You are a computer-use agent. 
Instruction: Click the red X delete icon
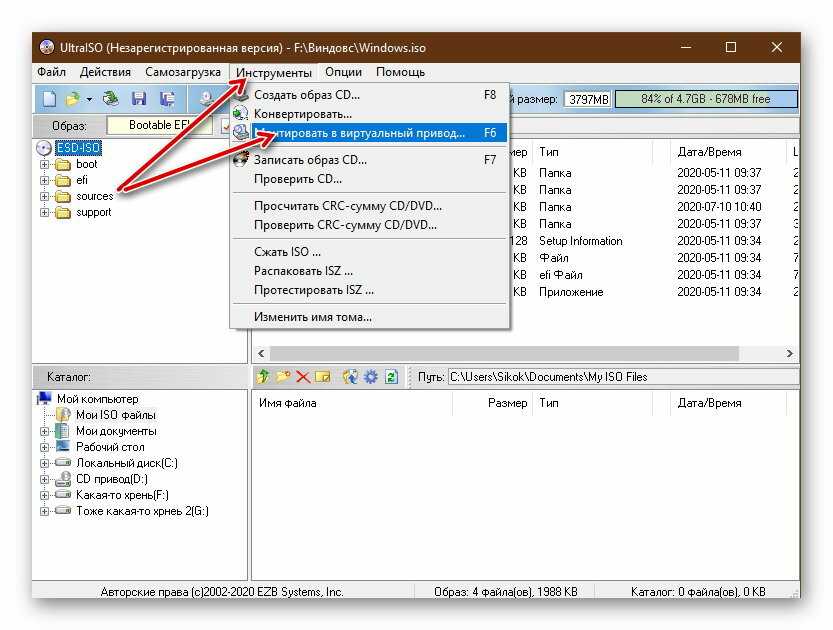tap(303, 377)
